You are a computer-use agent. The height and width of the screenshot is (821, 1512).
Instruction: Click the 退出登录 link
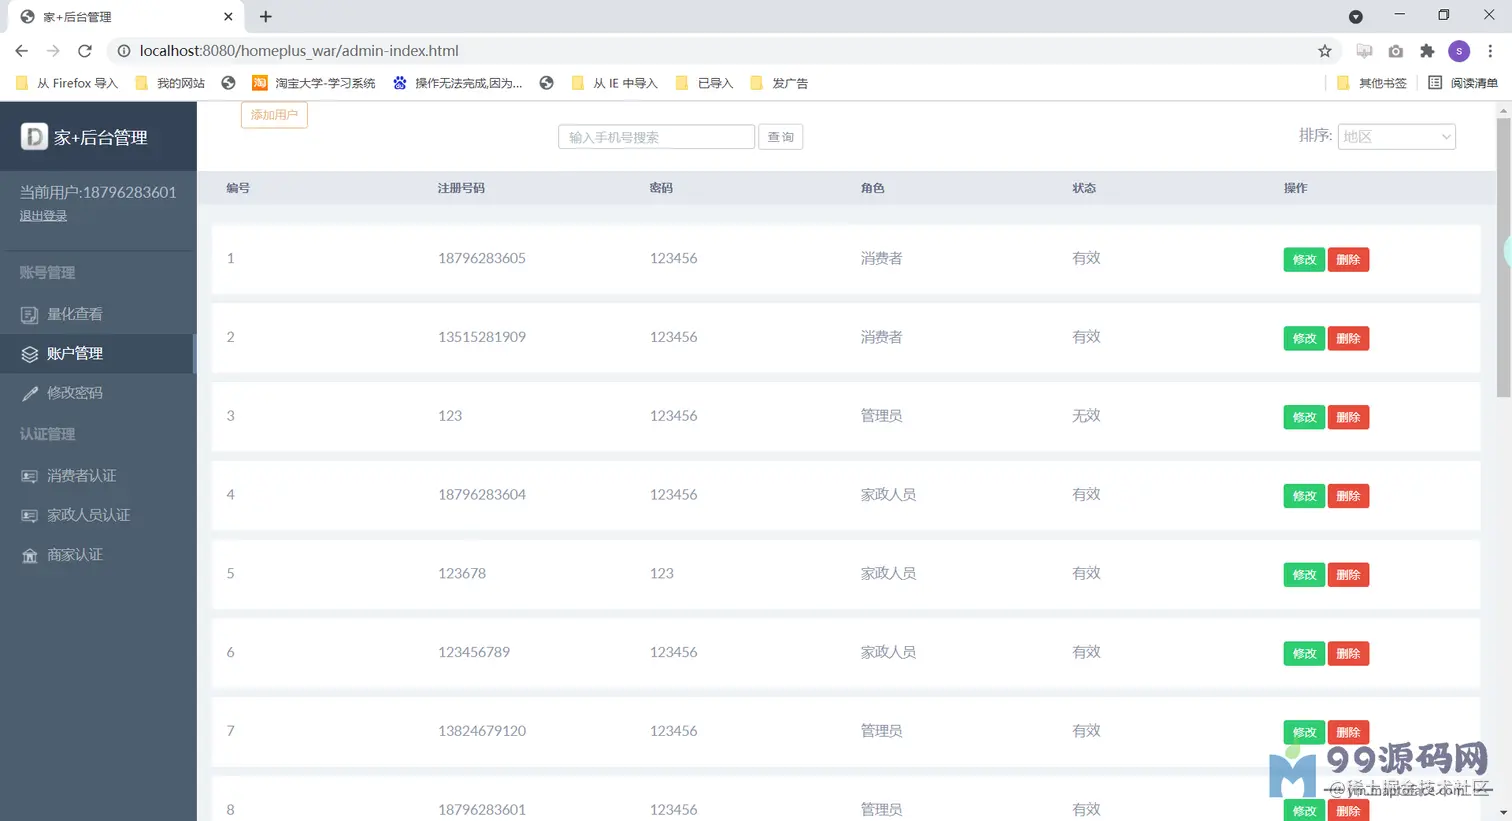(43, 216)
